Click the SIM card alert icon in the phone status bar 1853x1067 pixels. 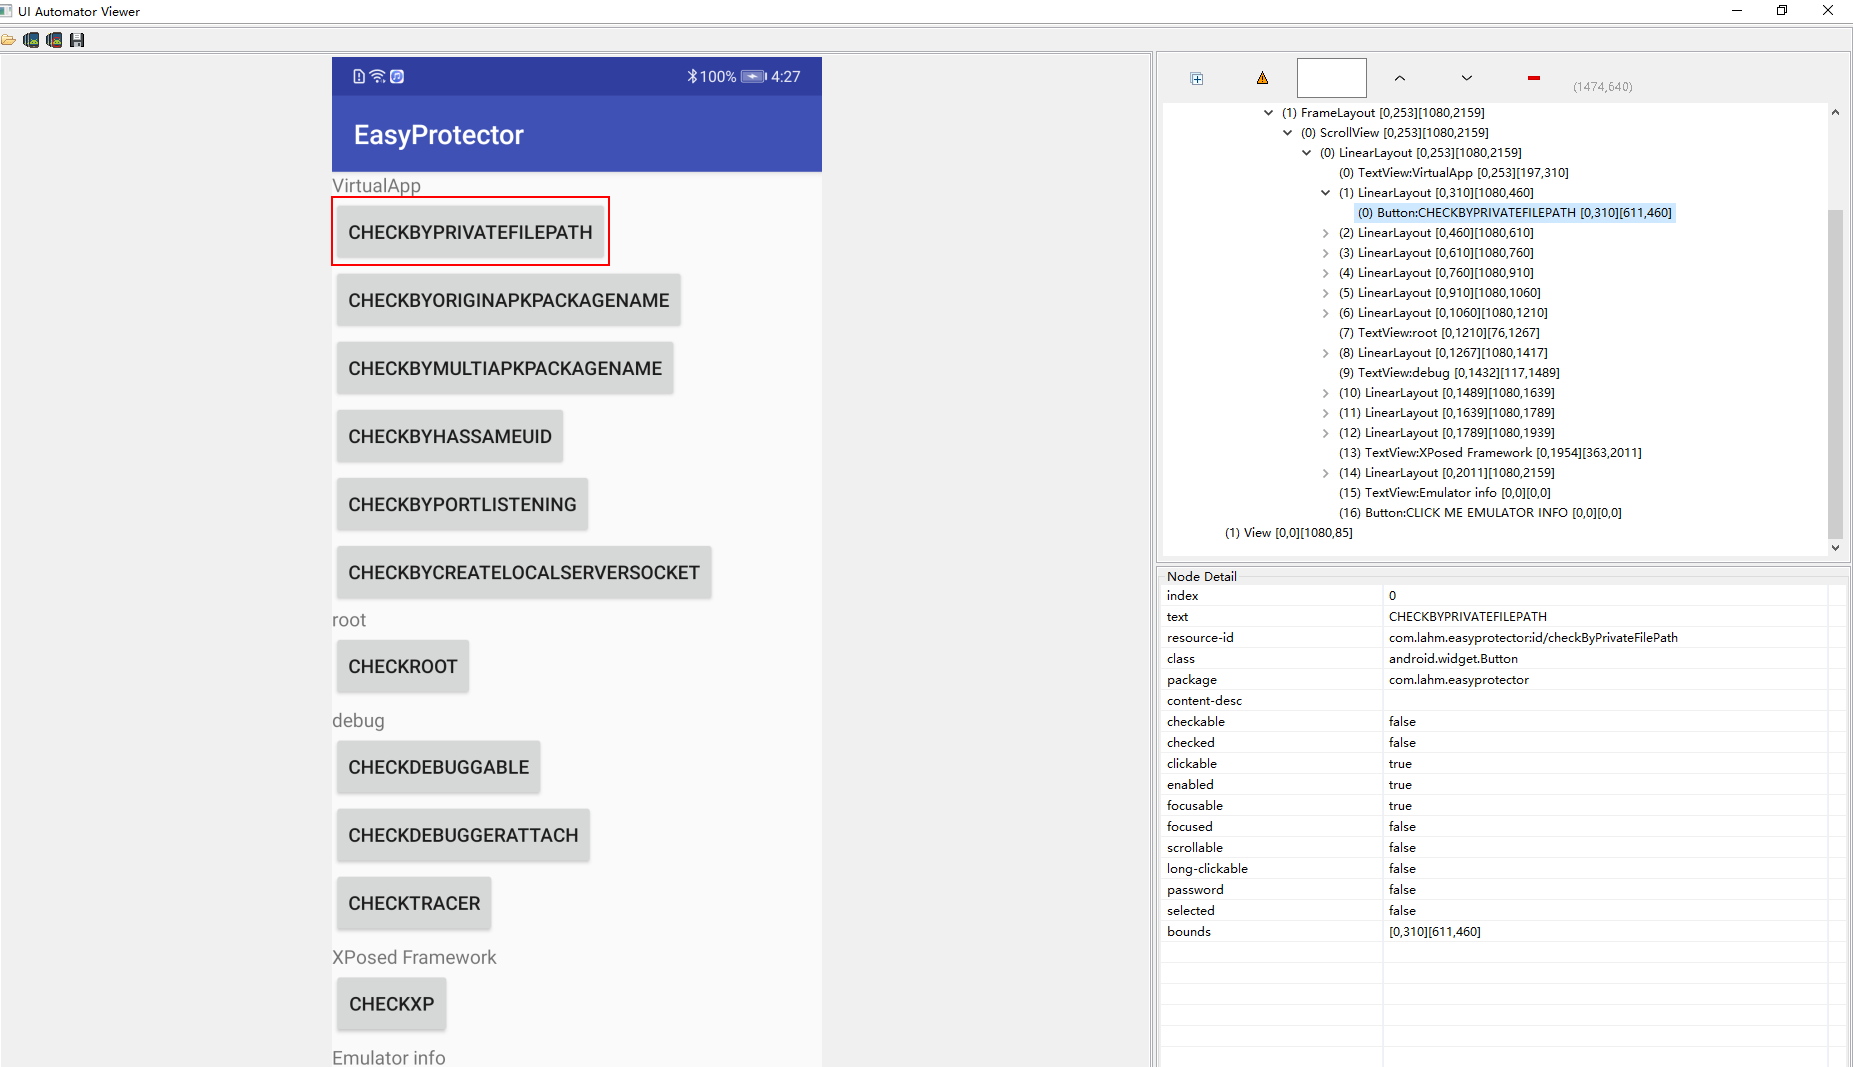click(x=359, y=76)
